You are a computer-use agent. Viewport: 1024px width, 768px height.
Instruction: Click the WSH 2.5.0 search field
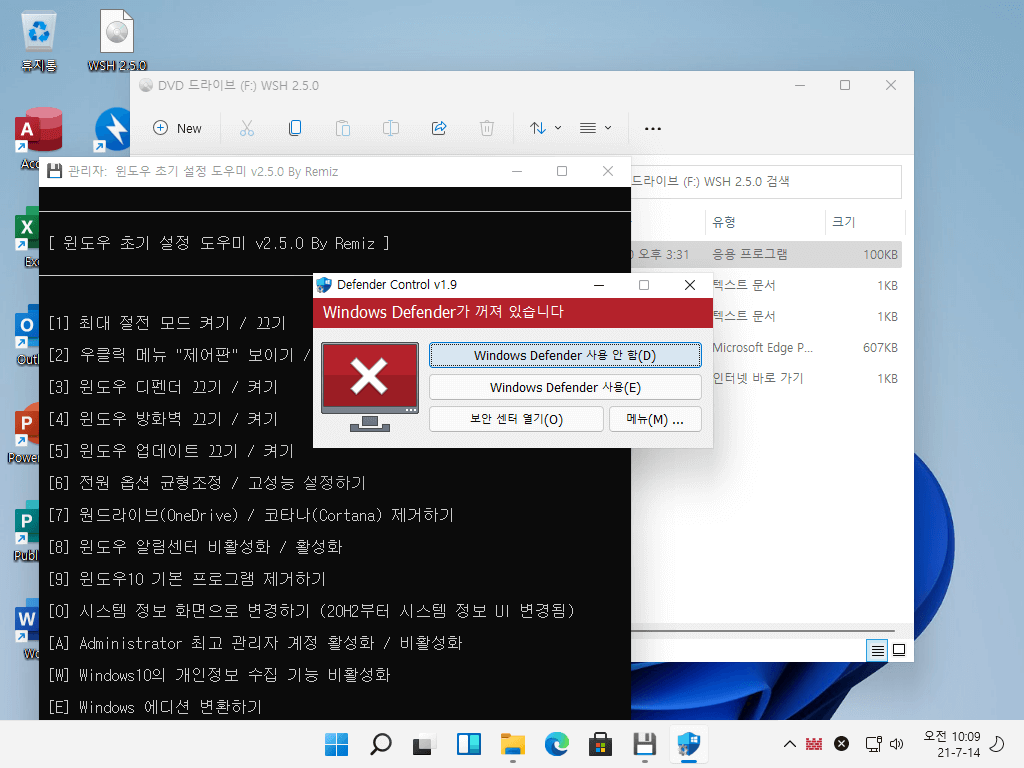pyautogui.click(x=766, y=182)
